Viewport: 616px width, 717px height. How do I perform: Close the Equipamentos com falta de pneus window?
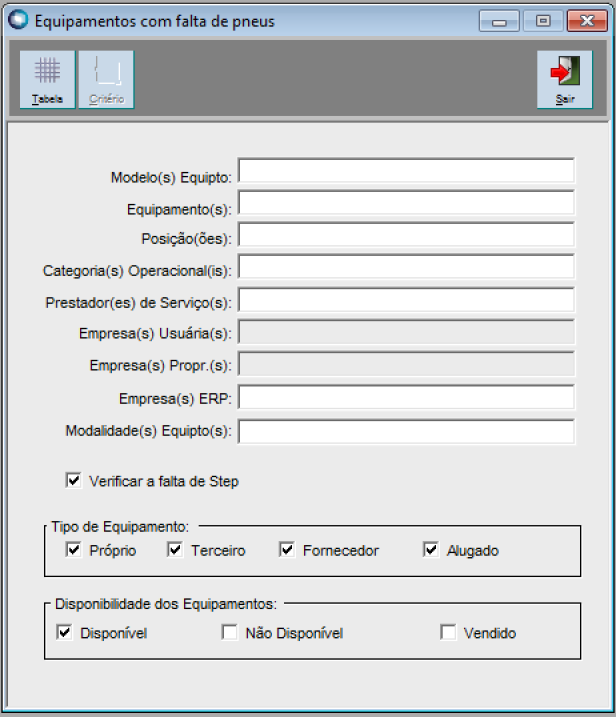(587, 21)
